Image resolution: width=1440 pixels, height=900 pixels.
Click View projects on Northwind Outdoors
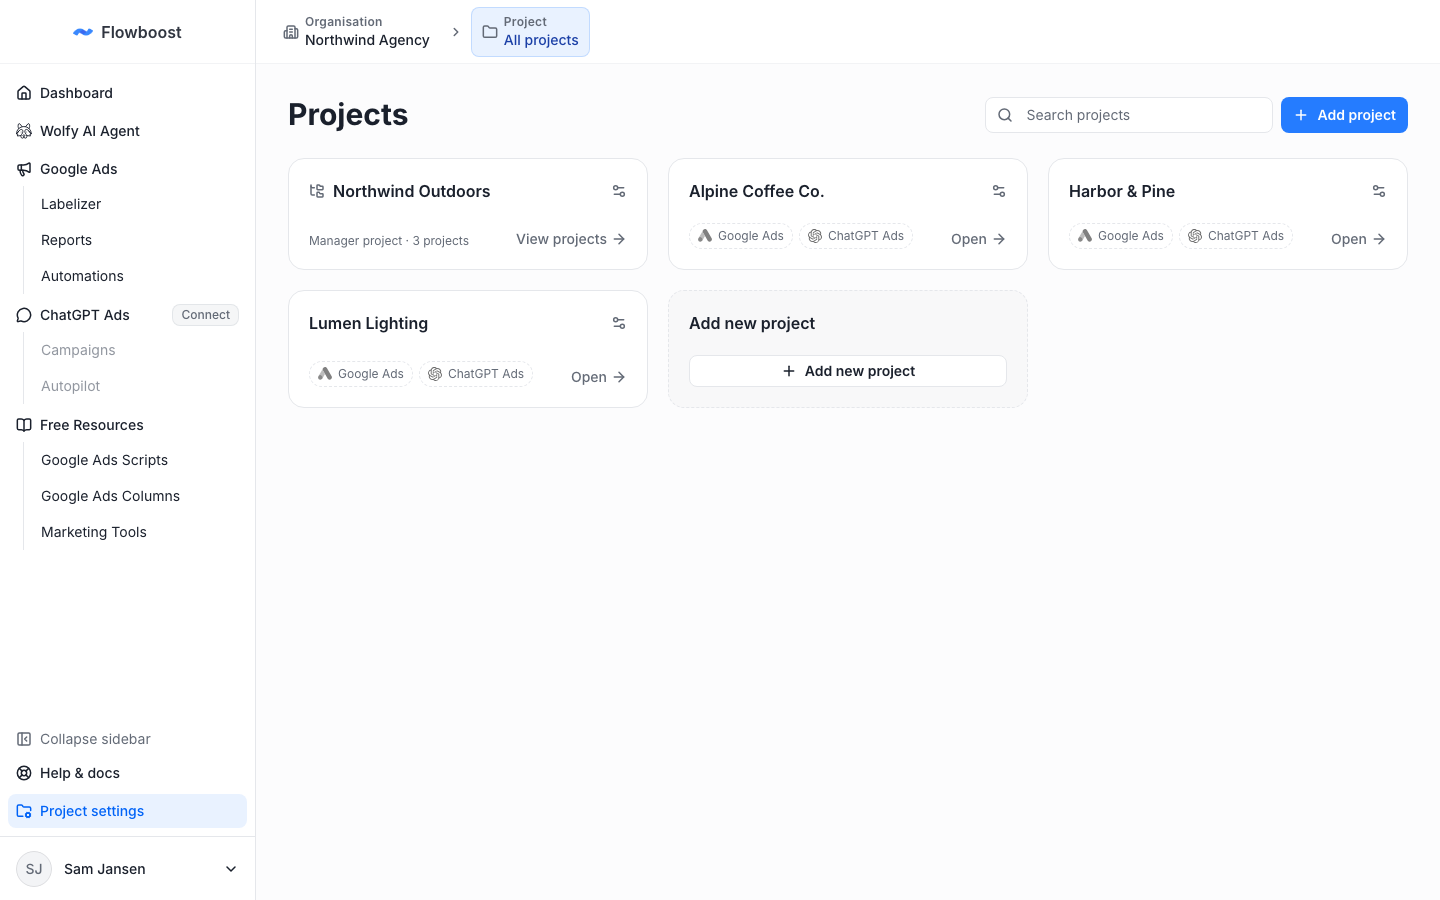(571, 239)
